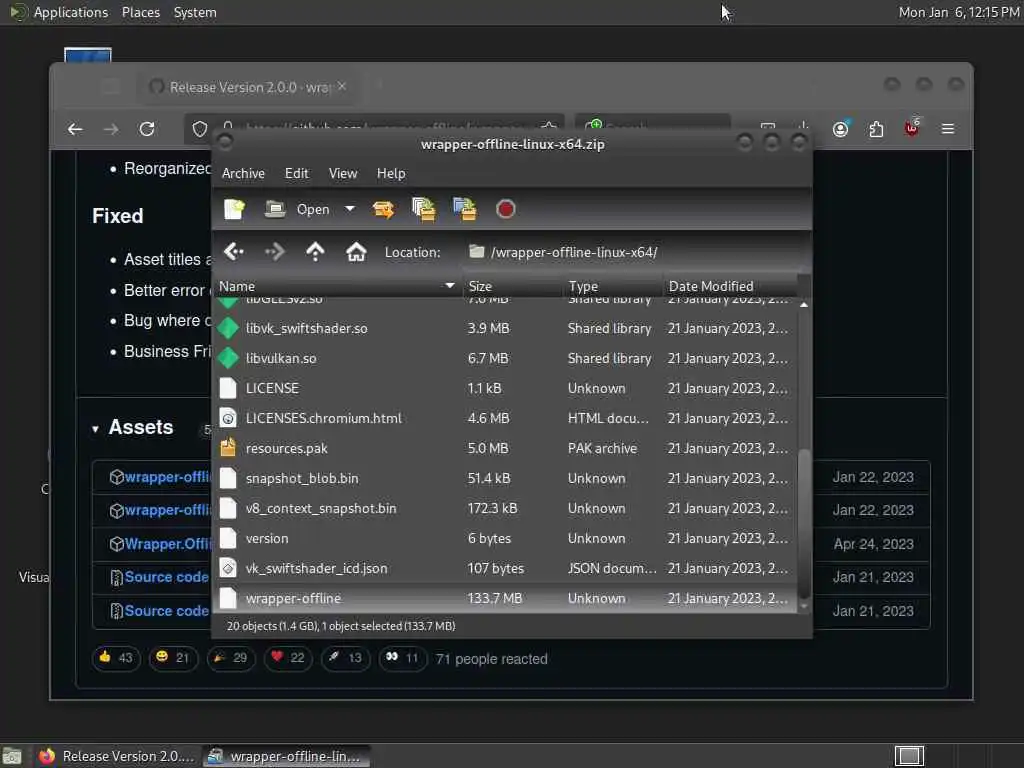Click the Location path field

pyautogui.click(x=635, y=252)
